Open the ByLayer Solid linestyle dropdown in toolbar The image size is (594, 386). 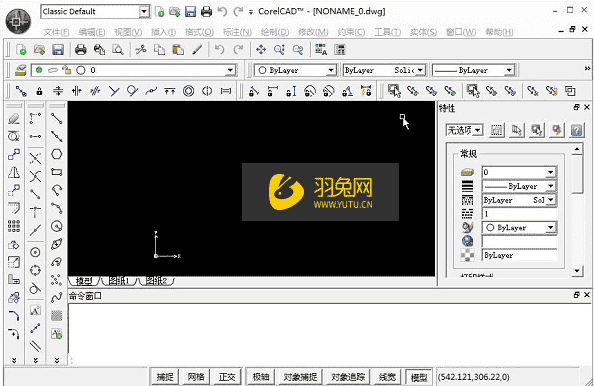click(384, 70)
